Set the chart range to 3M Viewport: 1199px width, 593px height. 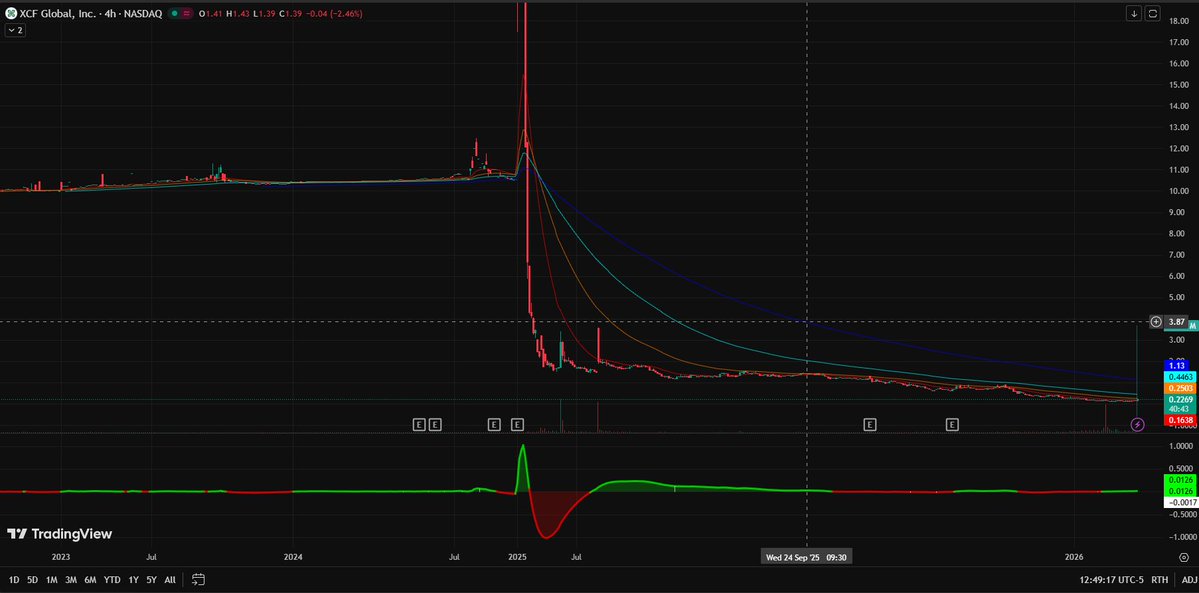[x=70, y=580]
